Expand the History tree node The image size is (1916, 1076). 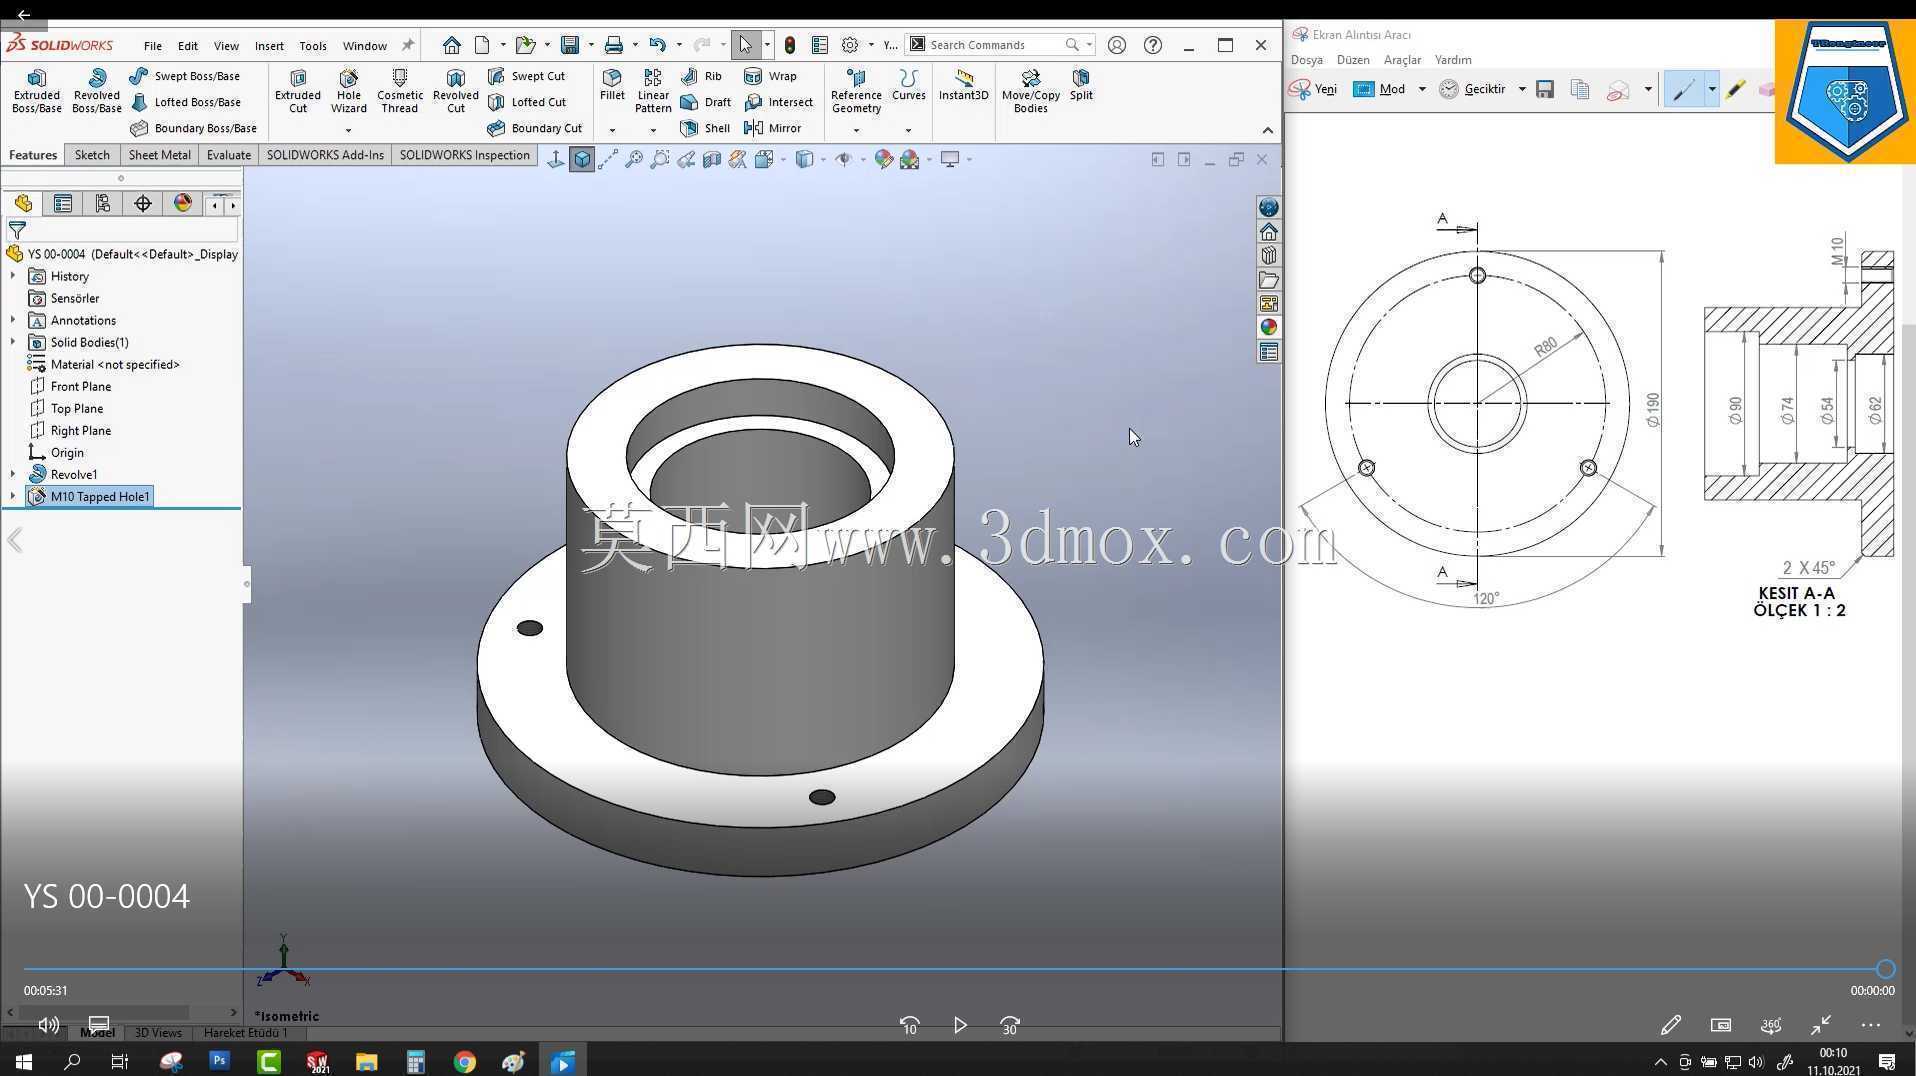[x=13, y=276]
